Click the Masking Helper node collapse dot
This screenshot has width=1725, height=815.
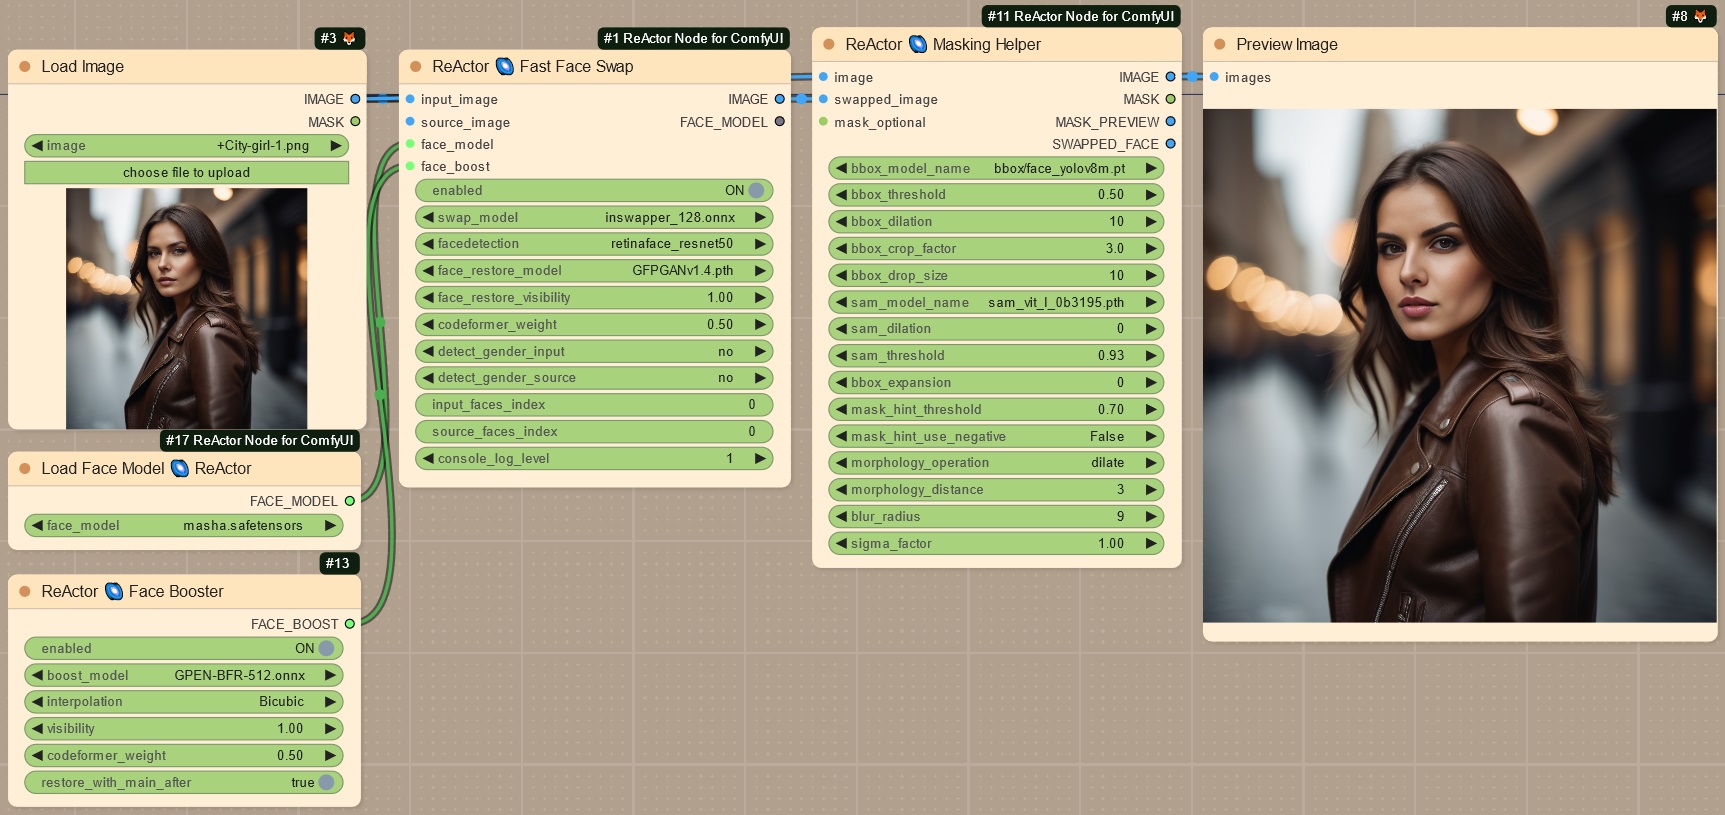click(x=829, y=45)
